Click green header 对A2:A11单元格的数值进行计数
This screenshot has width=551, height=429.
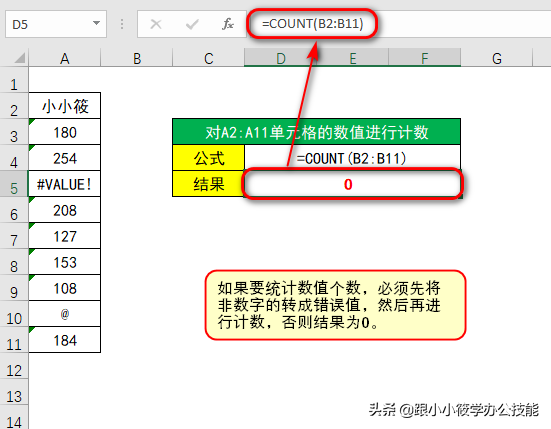coord(317,132)
